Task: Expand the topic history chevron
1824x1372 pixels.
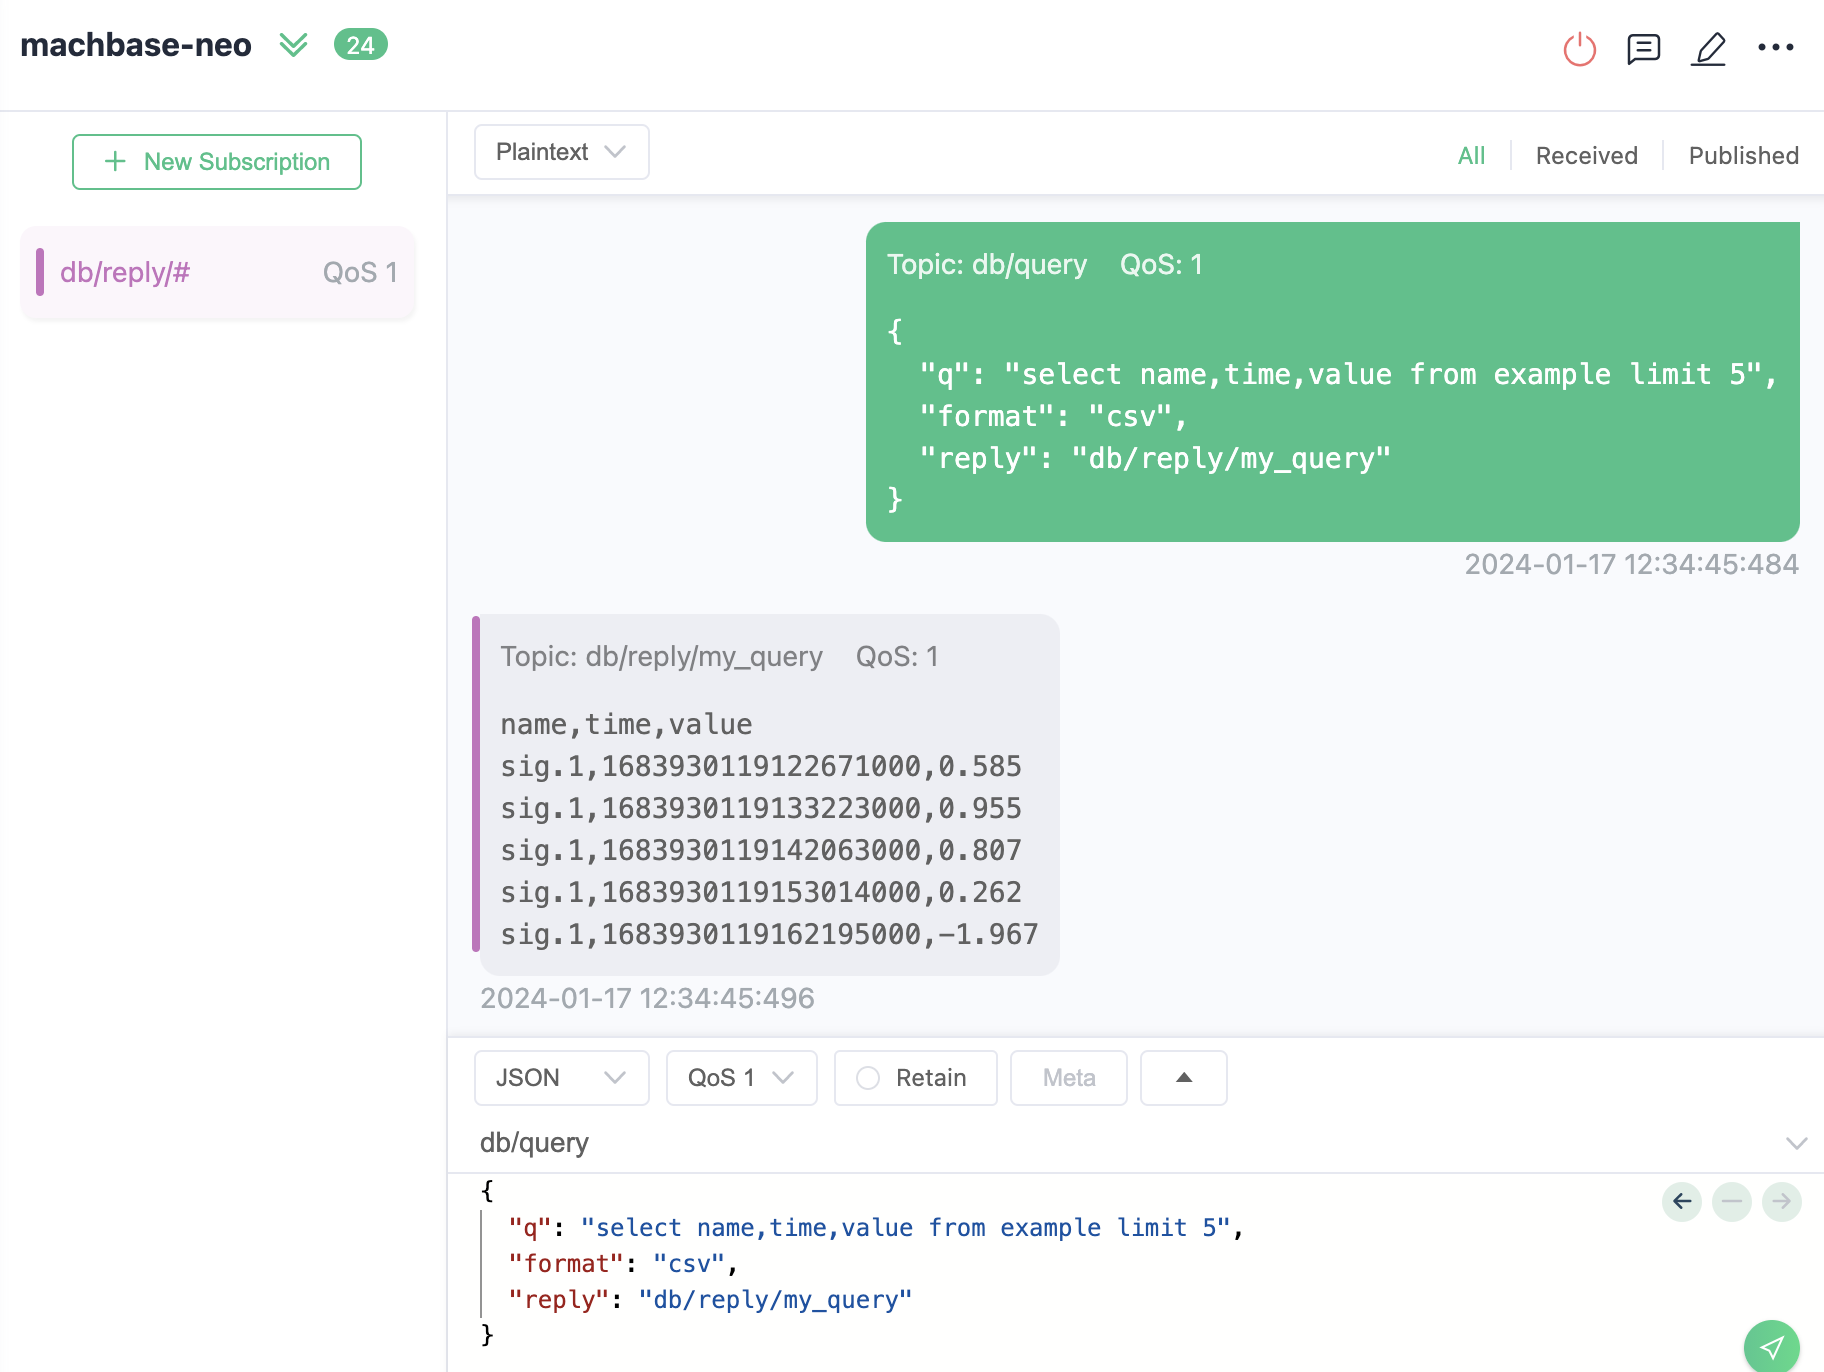Action: click(x=1796, y=1143)
